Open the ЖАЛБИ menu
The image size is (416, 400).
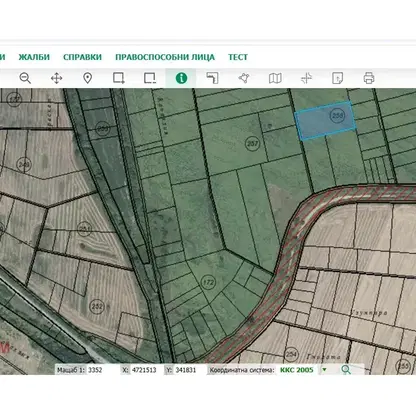coord(34,57)
